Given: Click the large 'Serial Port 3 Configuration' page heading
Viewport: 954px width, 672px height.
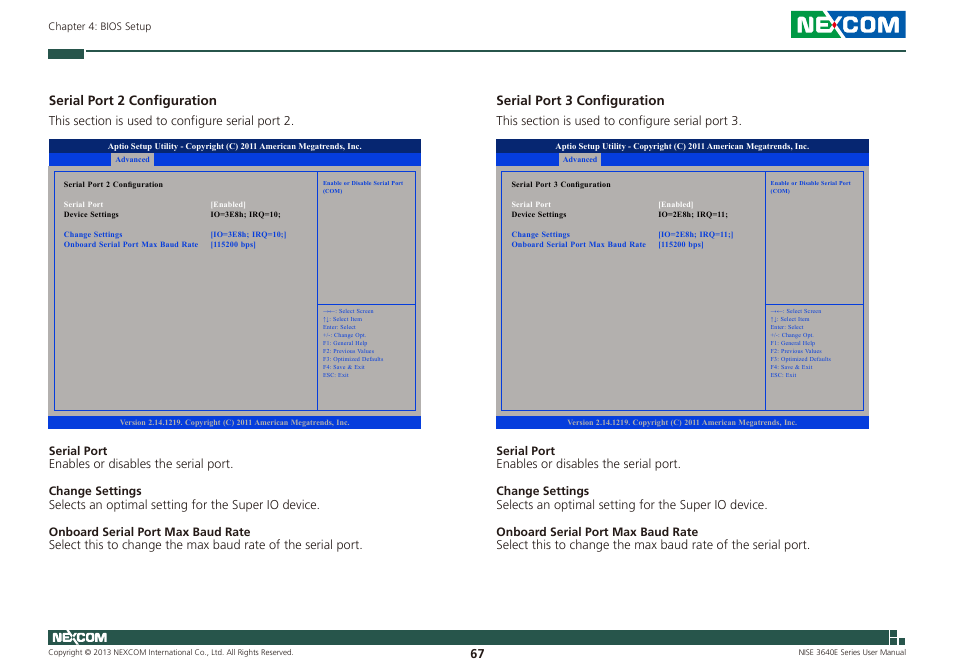Looking at the screenshot, I should tap(580, 100).
